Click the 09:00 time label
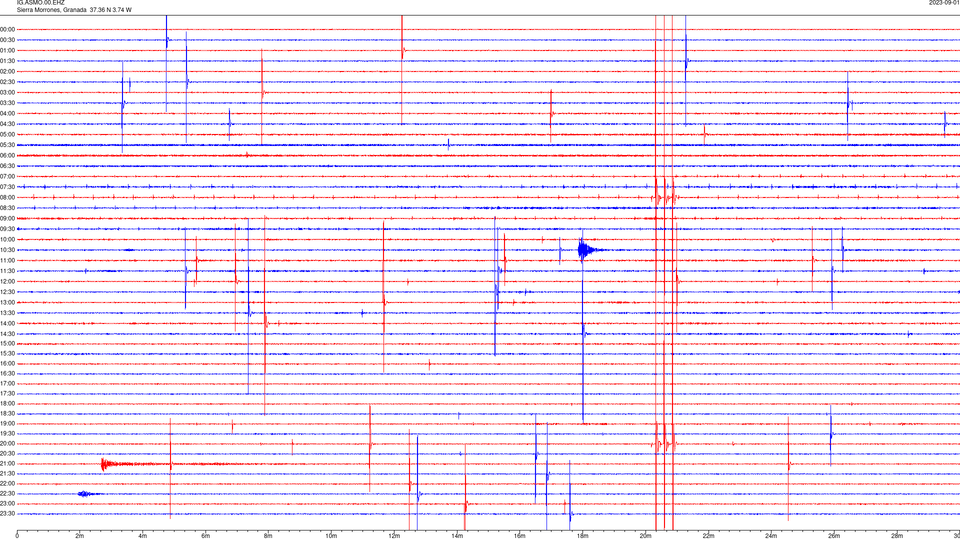 8,219
